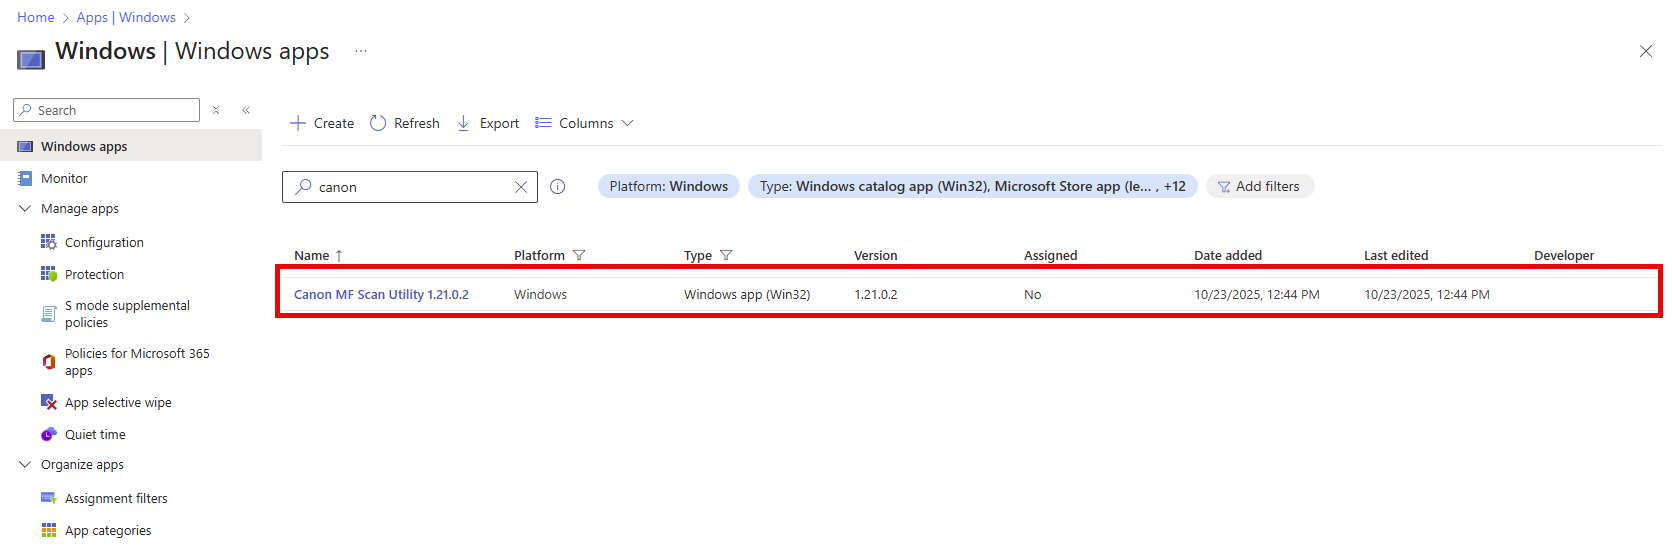Image resolution: width=1672 pixels, height=552 pixels.
Task: Sort by the Date added column header
Action: coord(1227,255)
